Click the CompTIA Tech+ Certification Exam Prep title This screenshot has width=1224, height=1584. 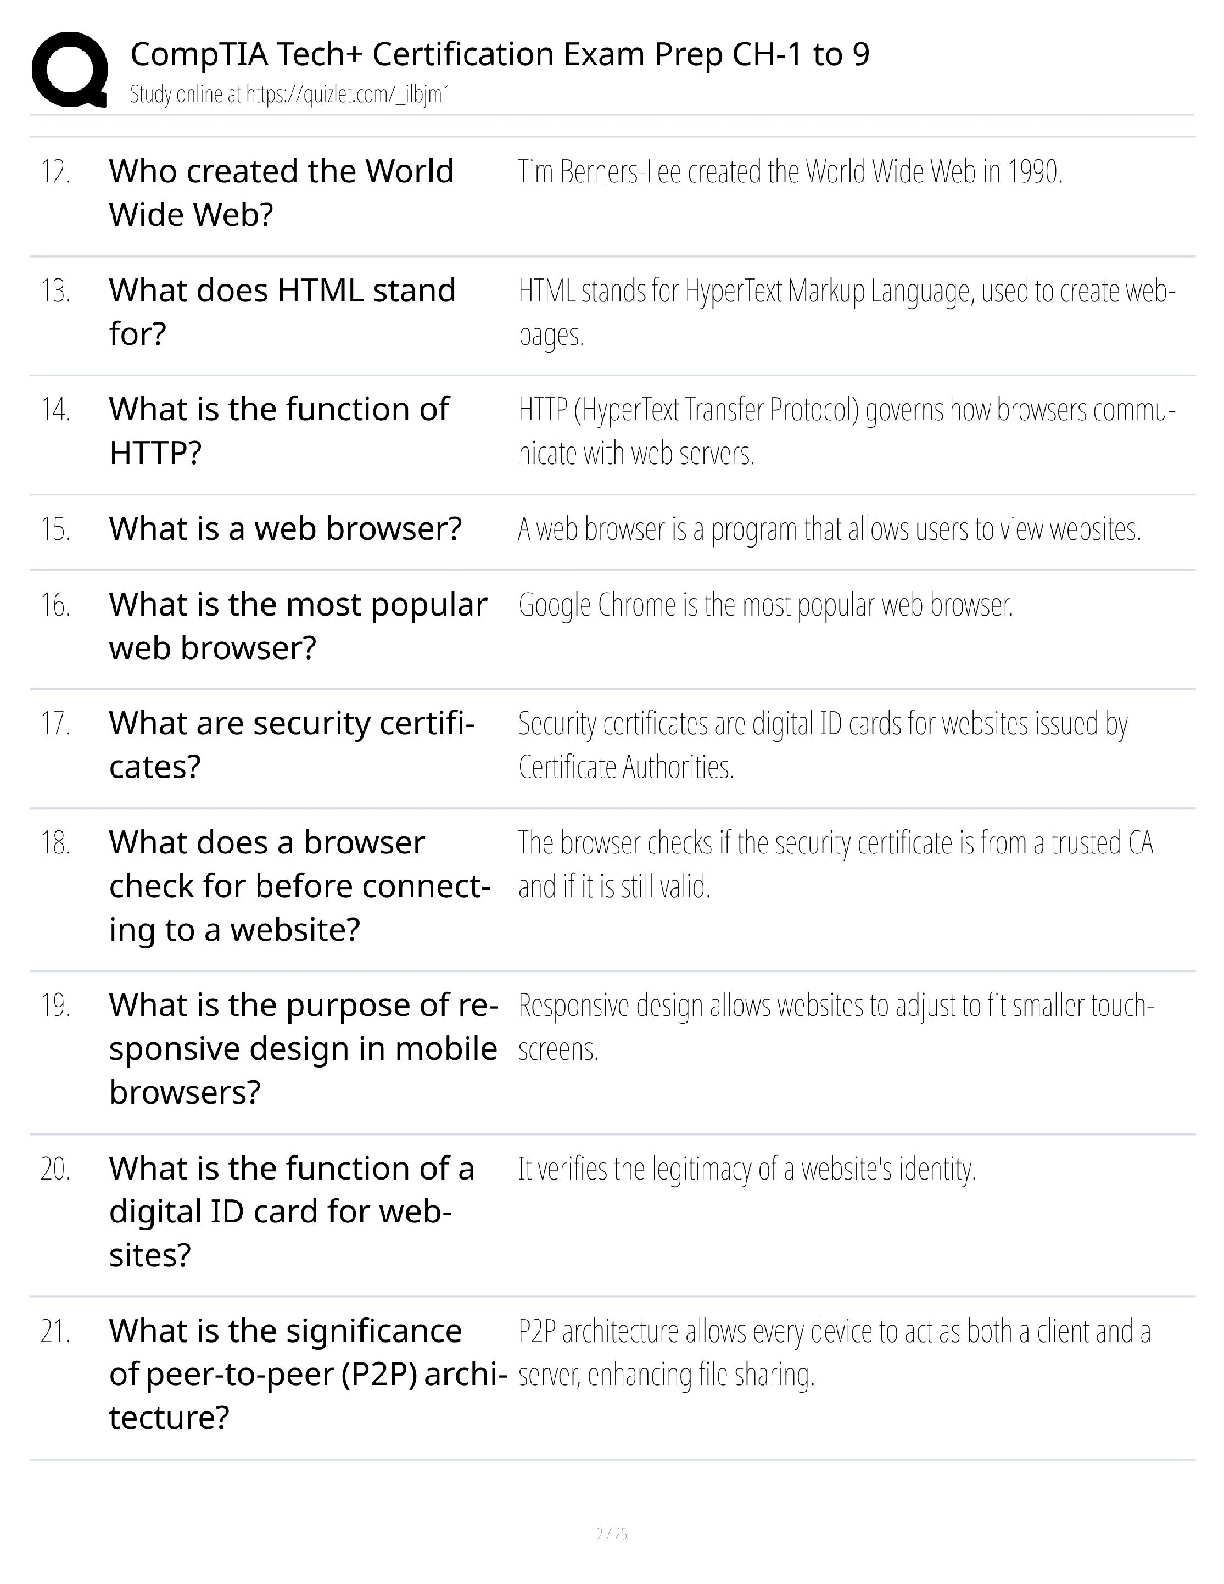(500, 54)
